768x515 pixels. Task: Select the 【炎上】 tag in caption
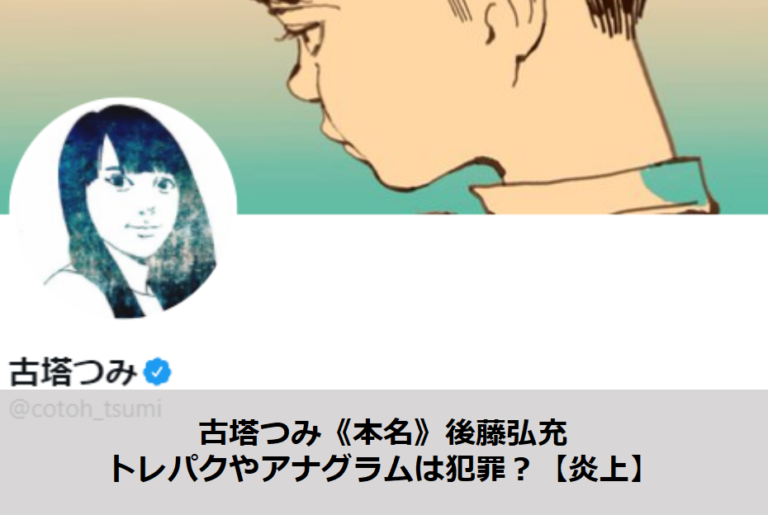pyautogui.click(x=598, y=469)
